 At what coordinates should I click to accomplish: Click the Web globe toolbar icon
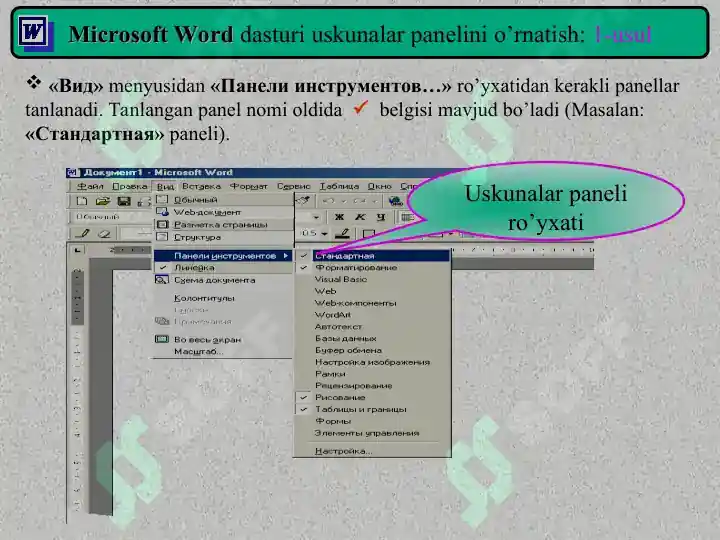click(x=395, y=201)
